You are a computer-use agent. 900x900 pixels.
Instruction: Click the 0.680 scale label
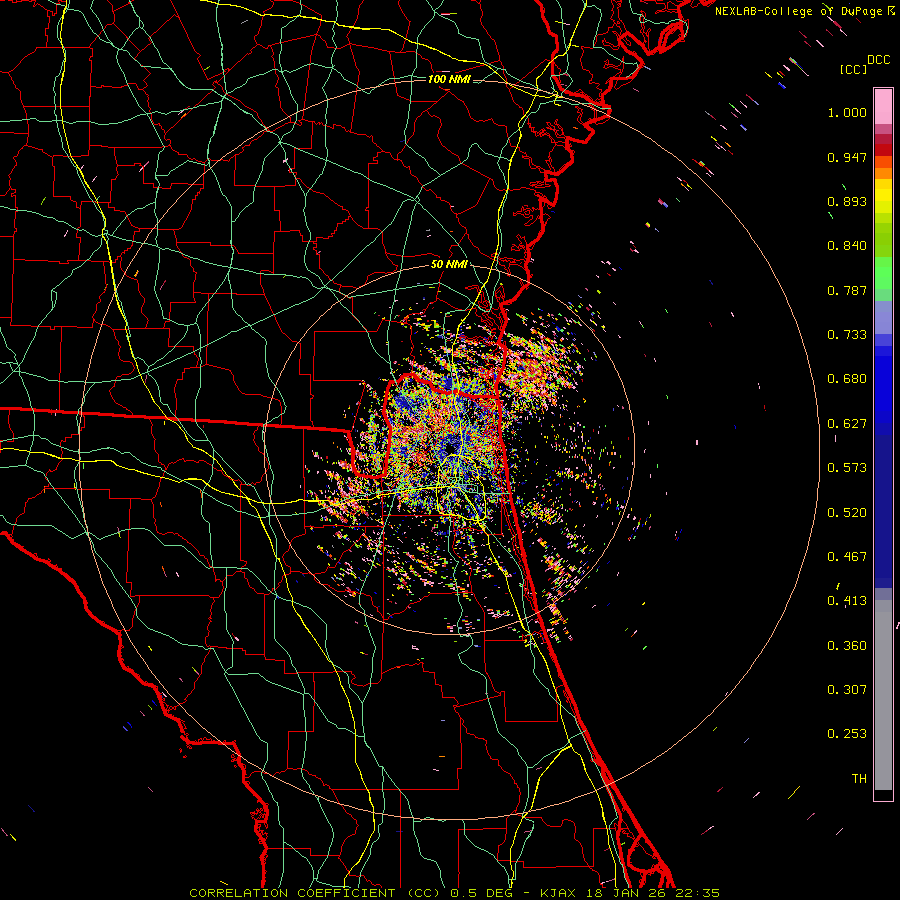coord(847,379)
